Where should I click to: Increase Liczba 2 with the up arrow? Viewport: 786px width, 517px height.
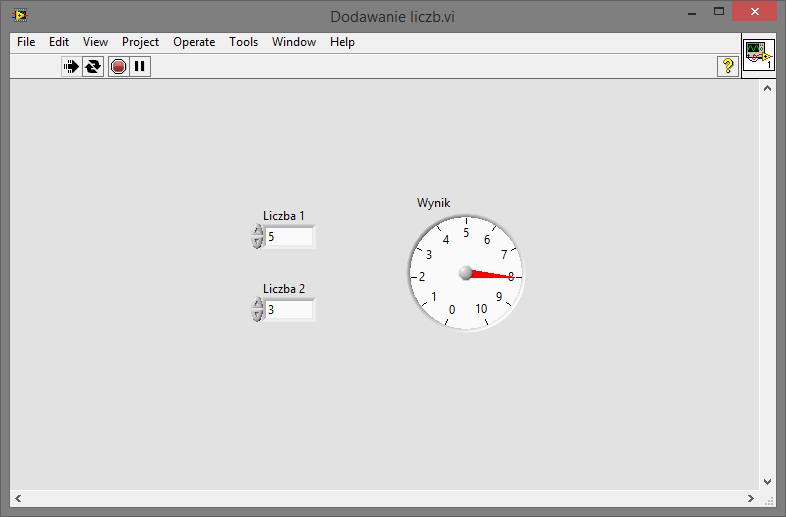pyautogui.click(x=258, y=304)
